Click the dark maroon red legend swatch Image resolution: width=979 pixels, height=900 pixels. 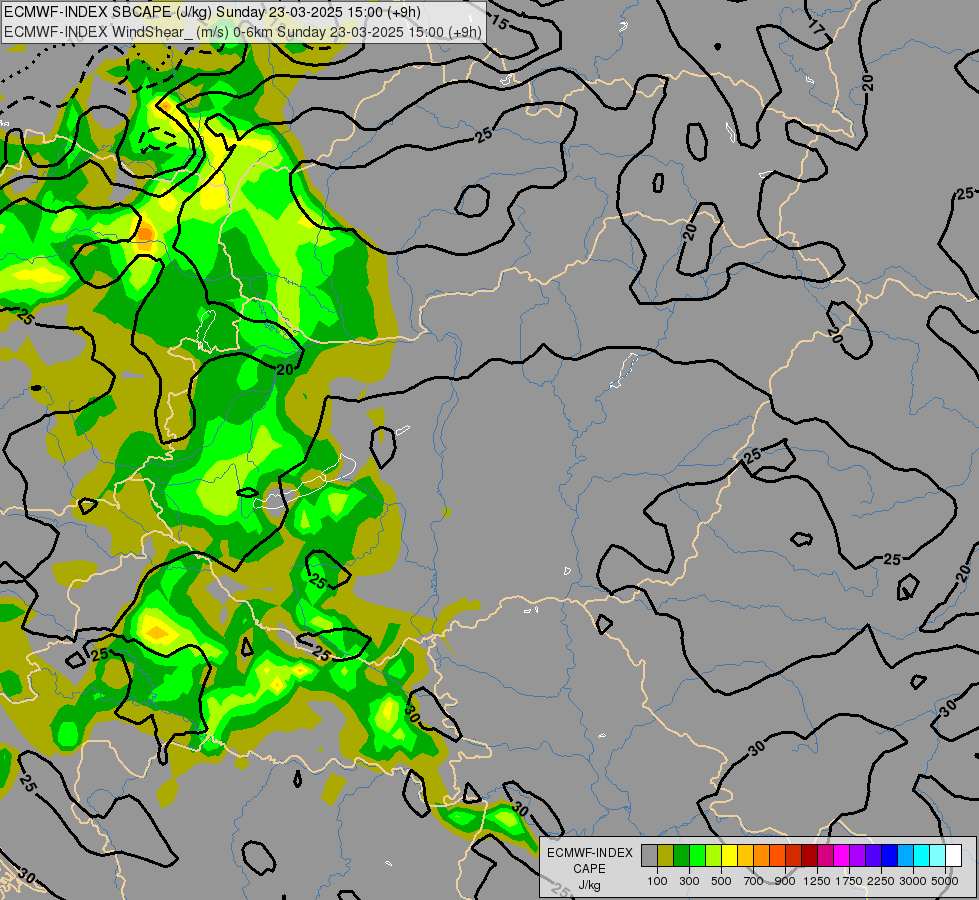[809, 856]
